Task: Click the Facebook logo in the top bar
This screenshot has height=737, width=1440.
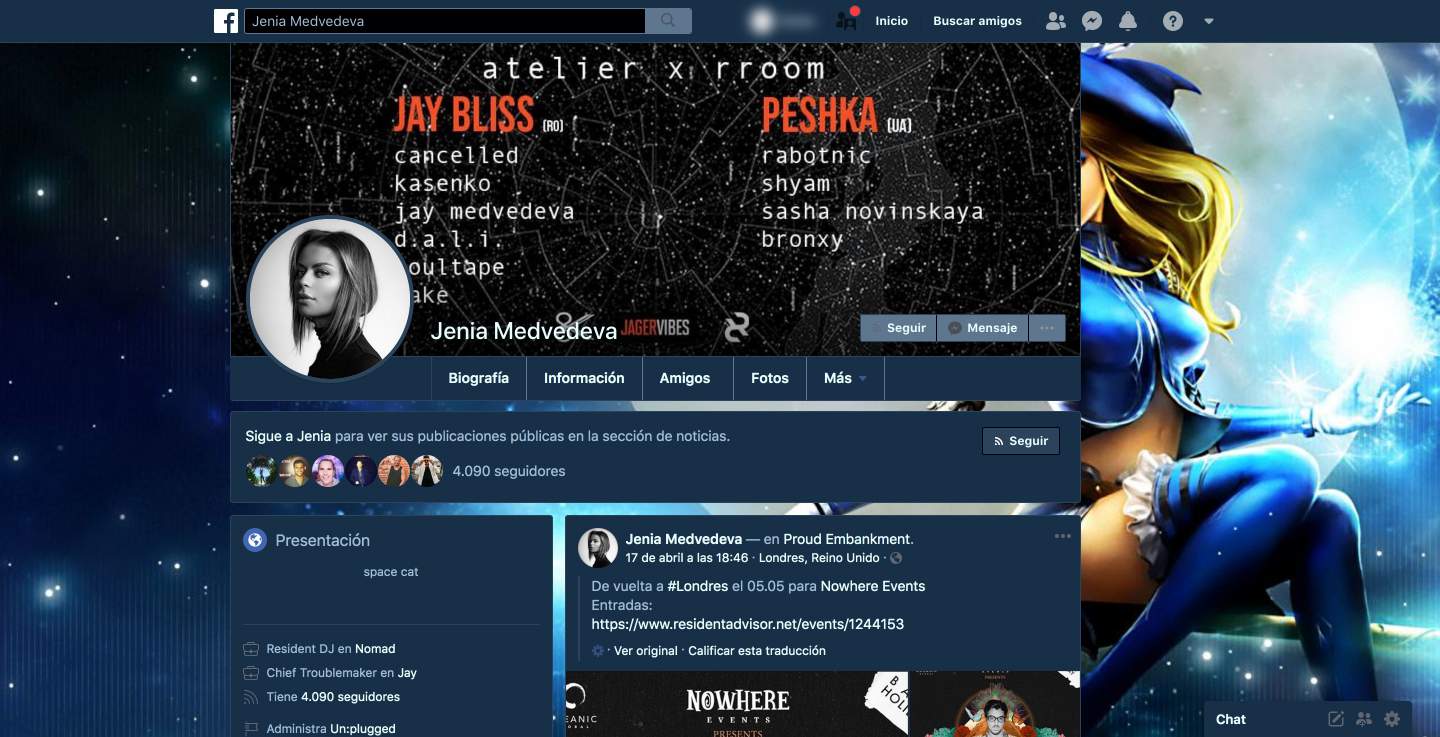Action: (226, 21)
